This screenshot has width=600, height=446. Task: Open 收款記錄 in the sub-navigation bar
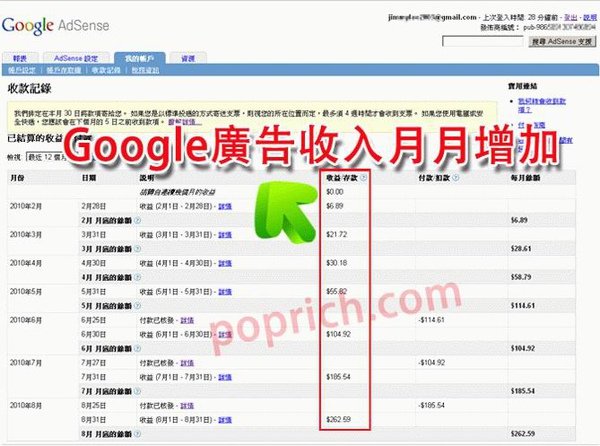pos(106,70)
